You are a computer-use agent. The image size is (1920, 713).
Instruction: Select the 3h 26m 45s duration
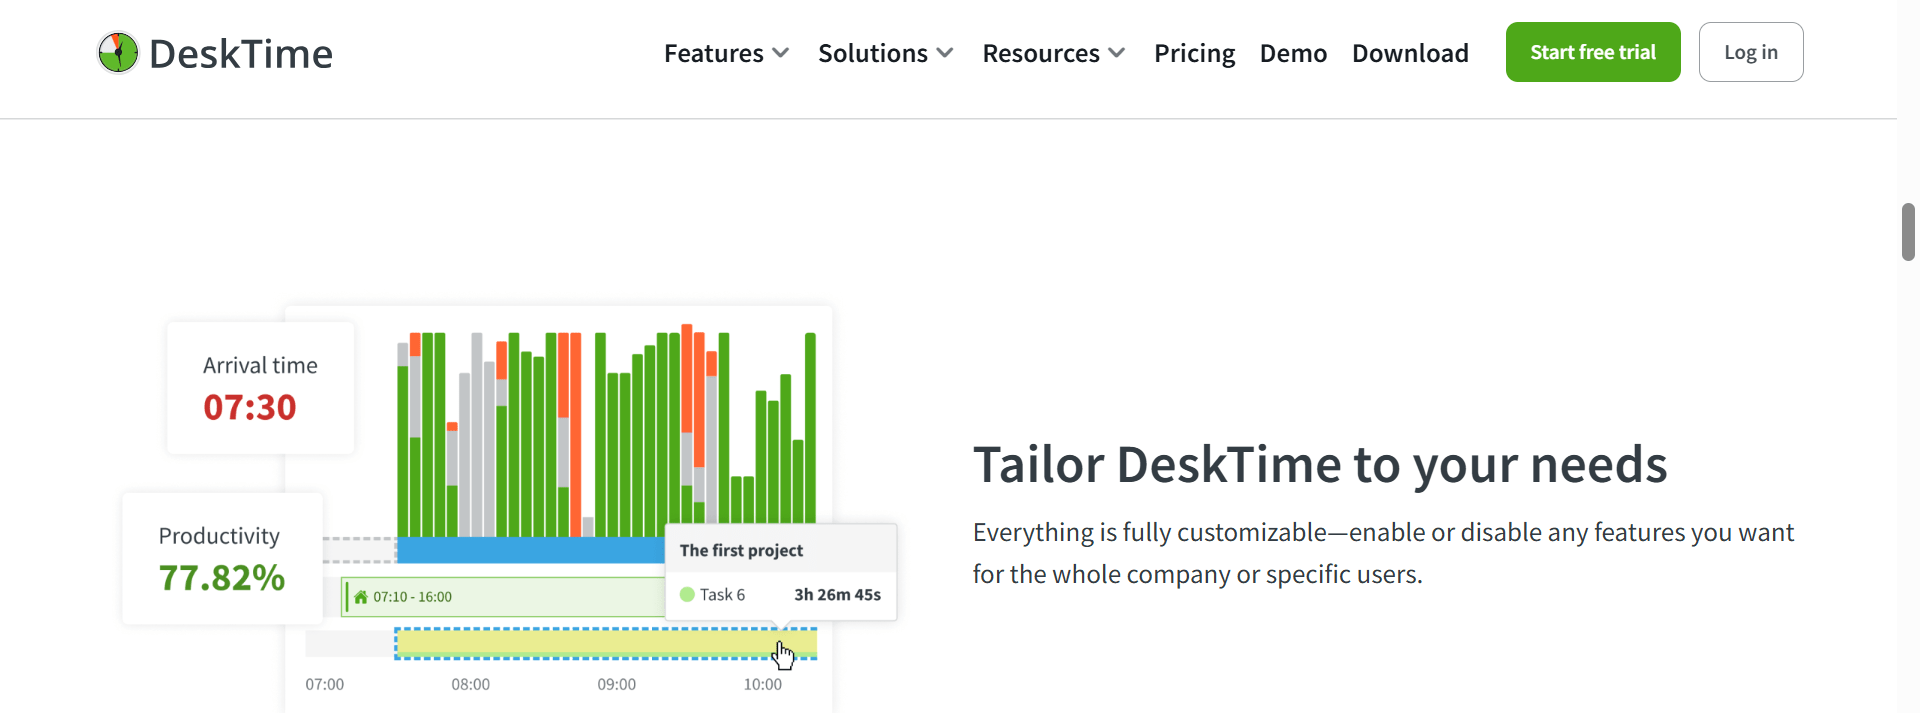pos(837,595)
